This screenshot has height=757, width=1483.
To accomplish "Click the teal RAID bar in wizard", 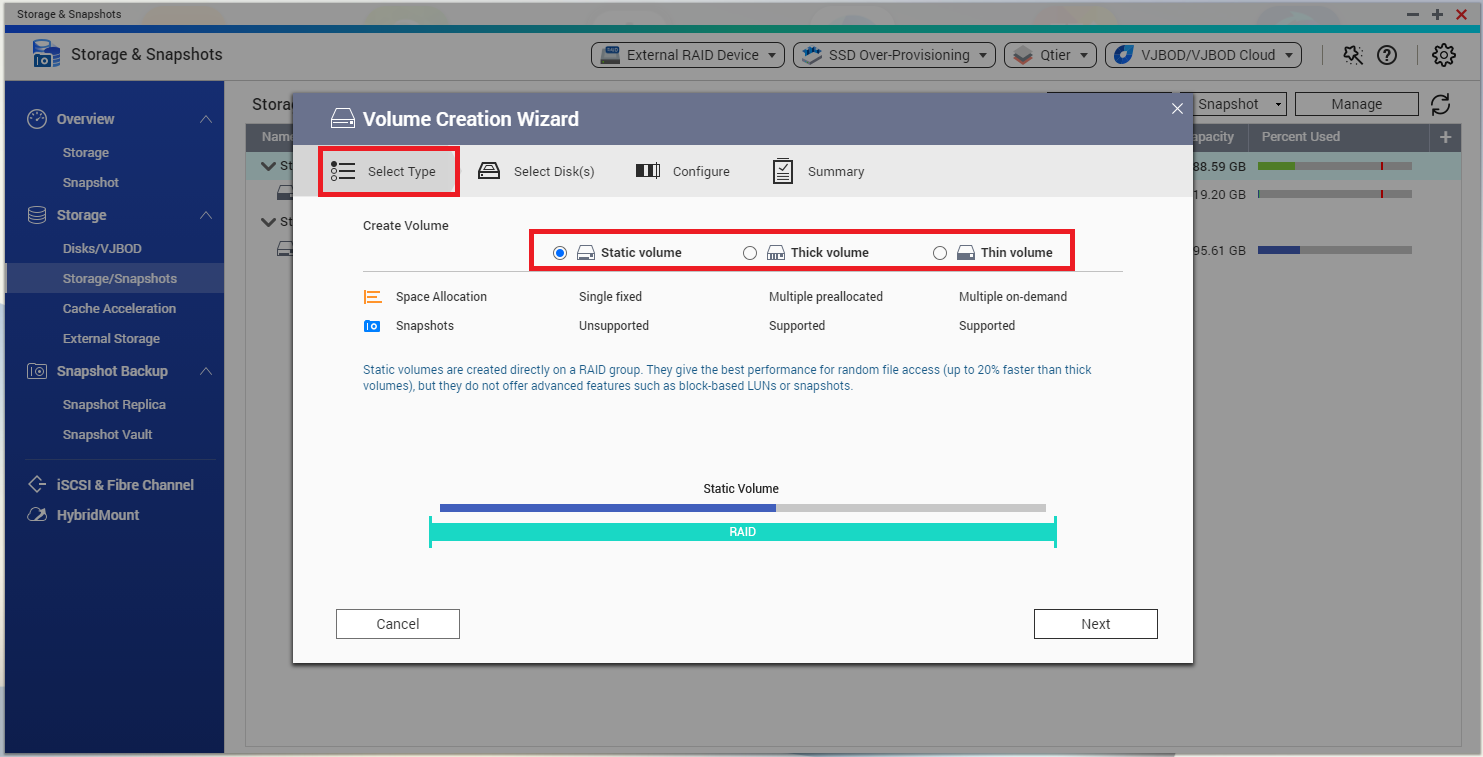I will coord(742,532).
